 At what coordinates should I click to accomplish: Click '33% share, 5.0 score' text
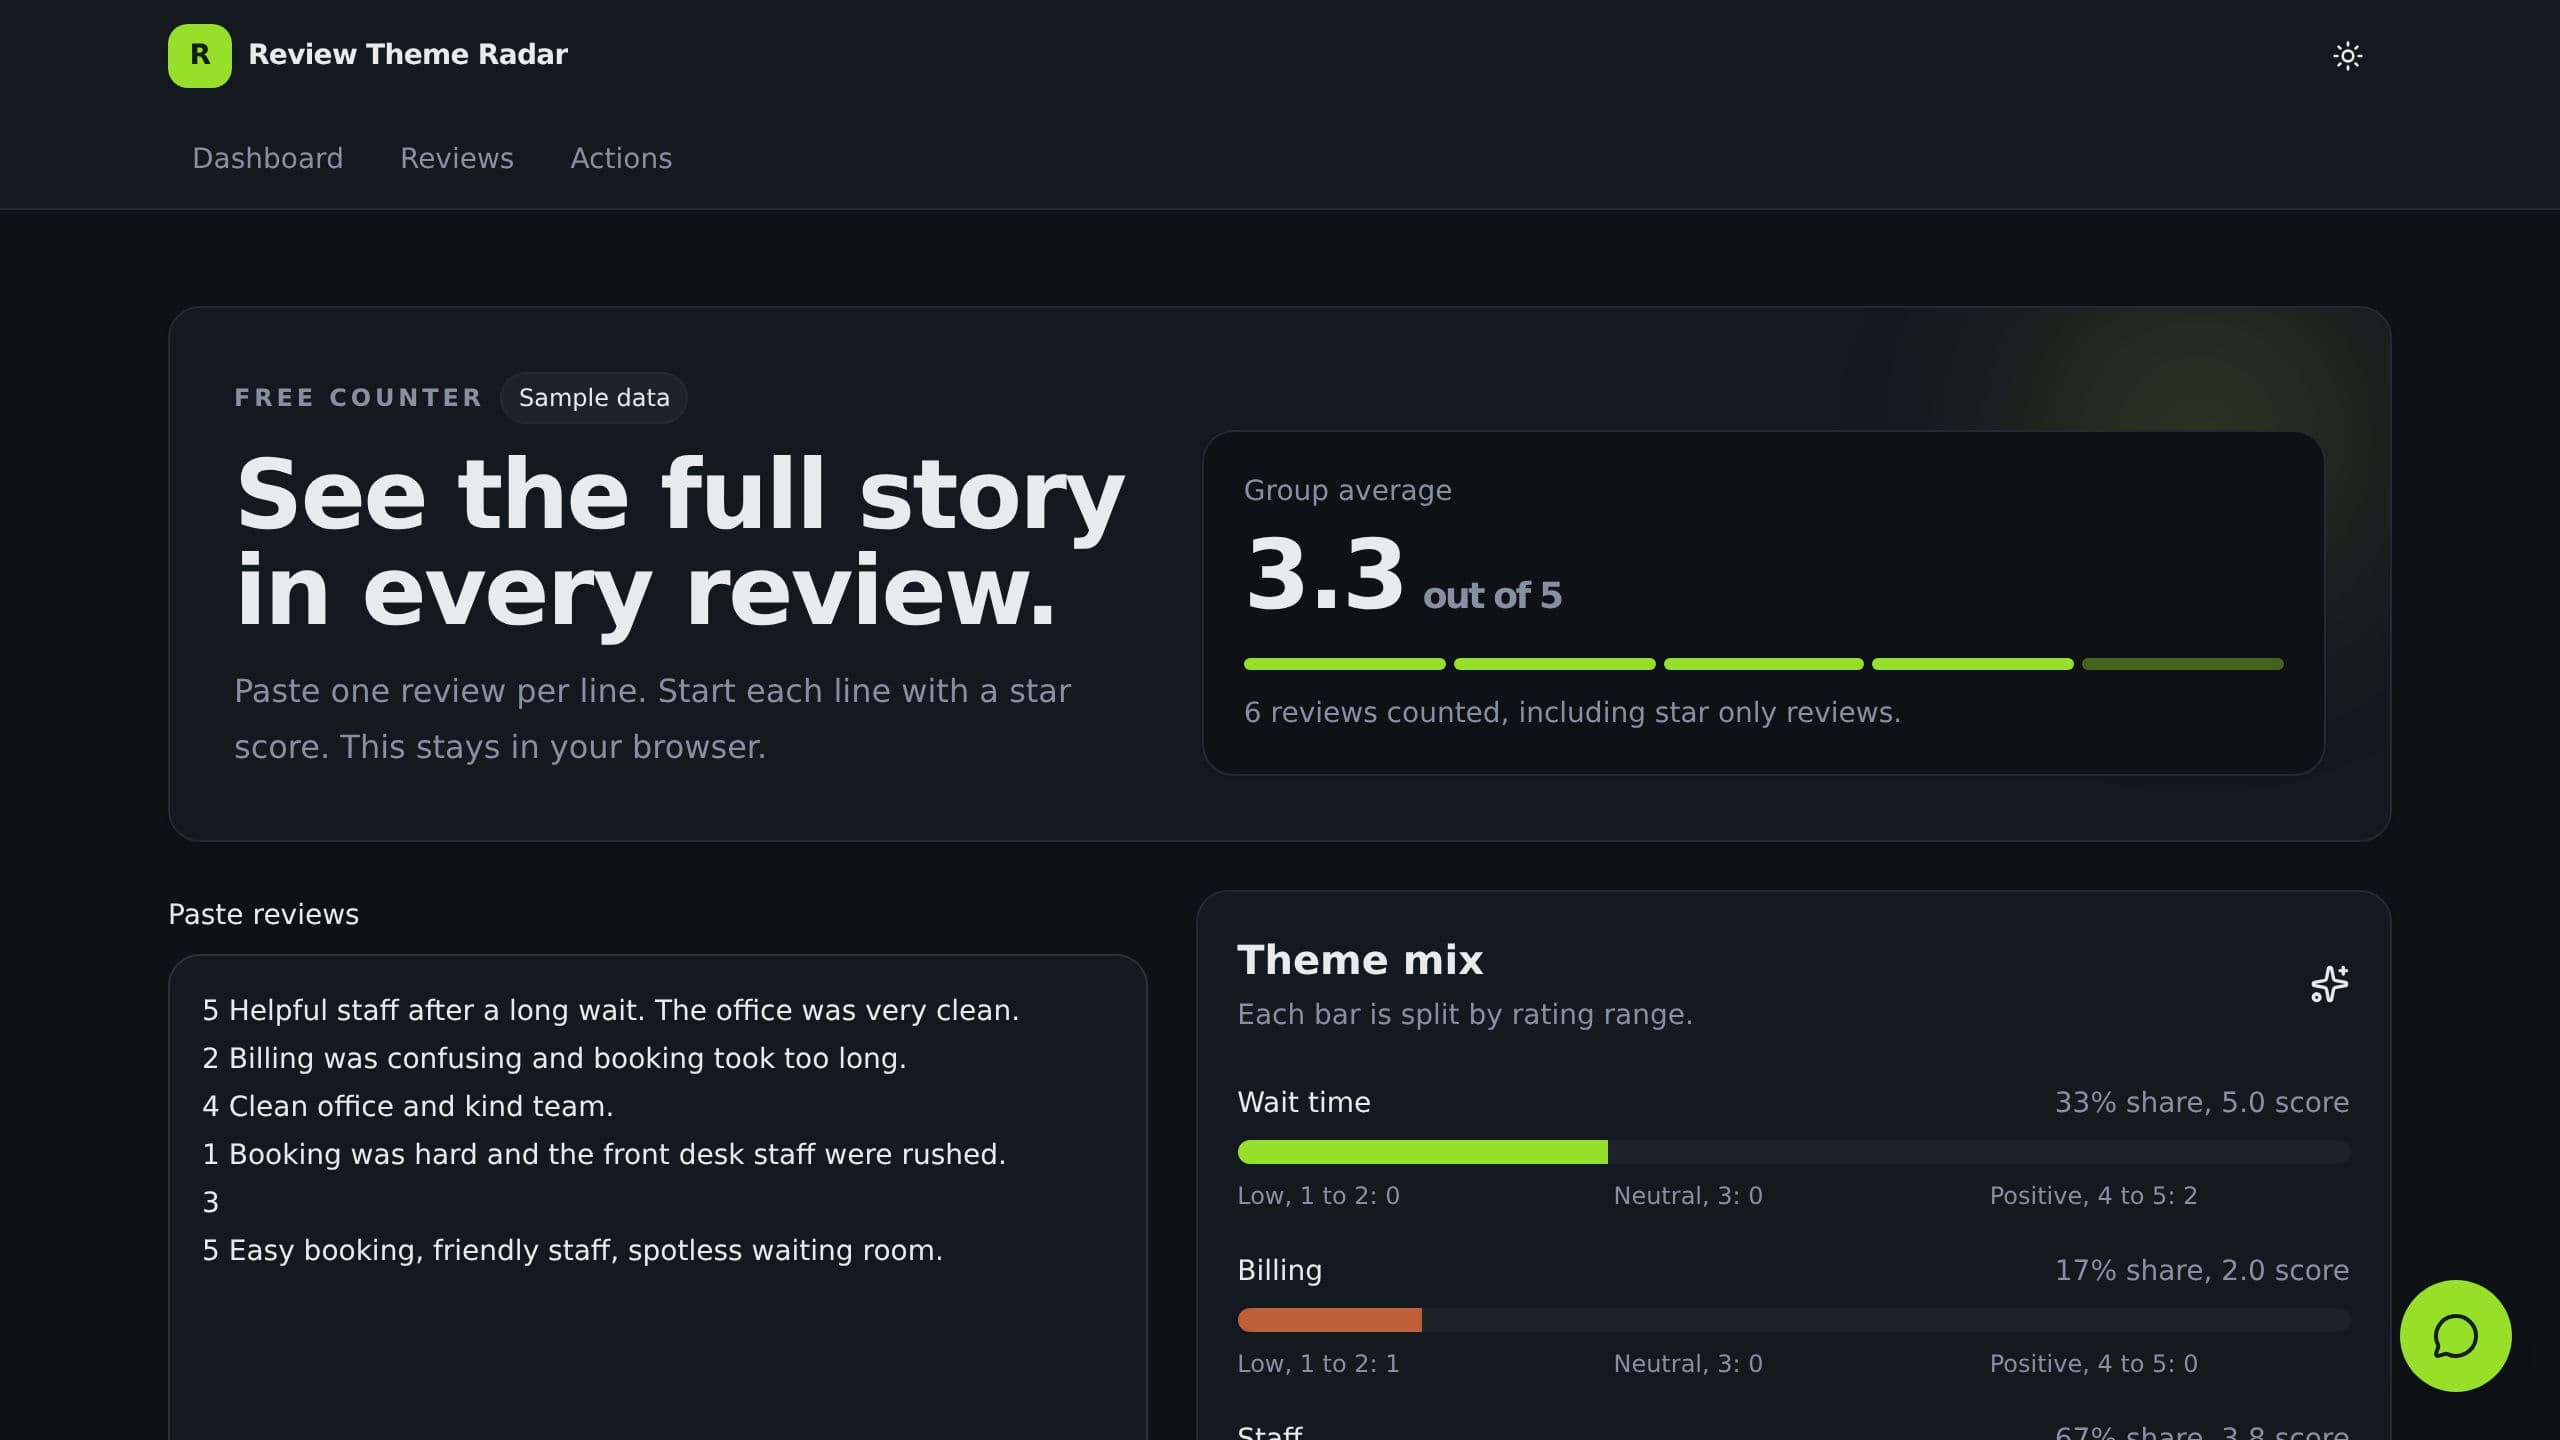pyautogui.click(x=2202, y=1102)
